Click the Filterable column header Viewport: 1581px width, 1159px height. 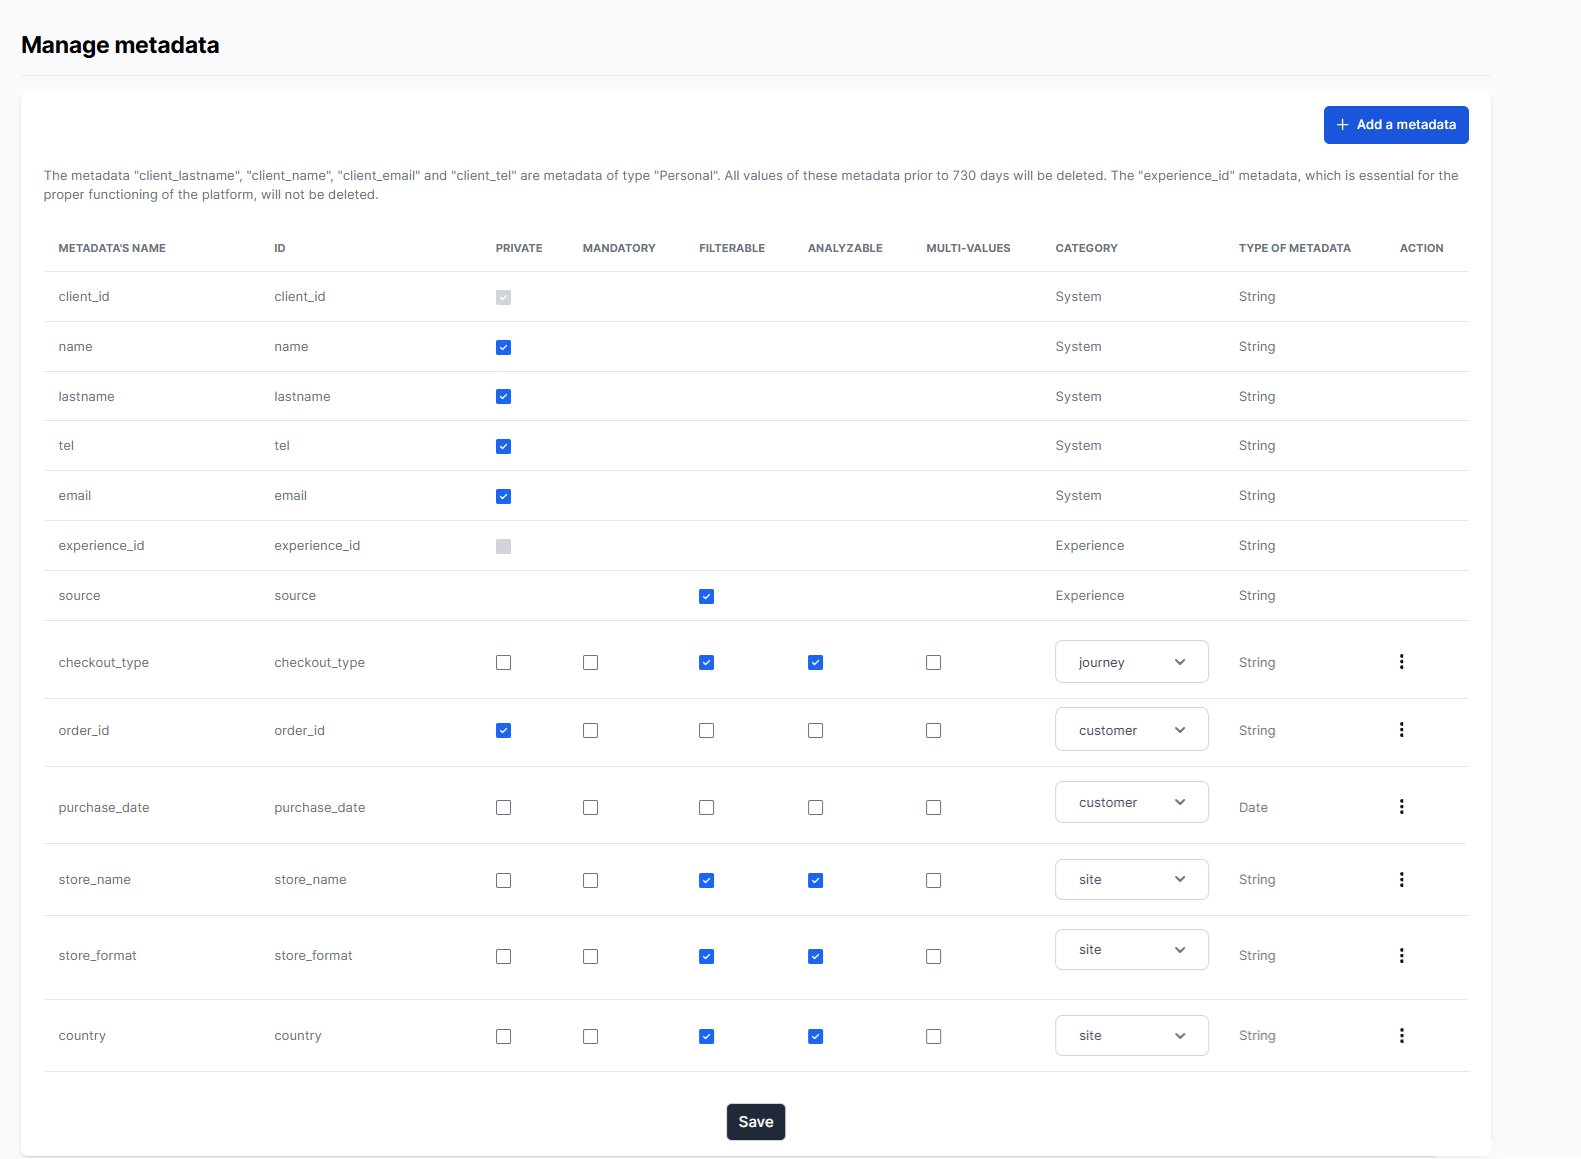pos(732,248)
